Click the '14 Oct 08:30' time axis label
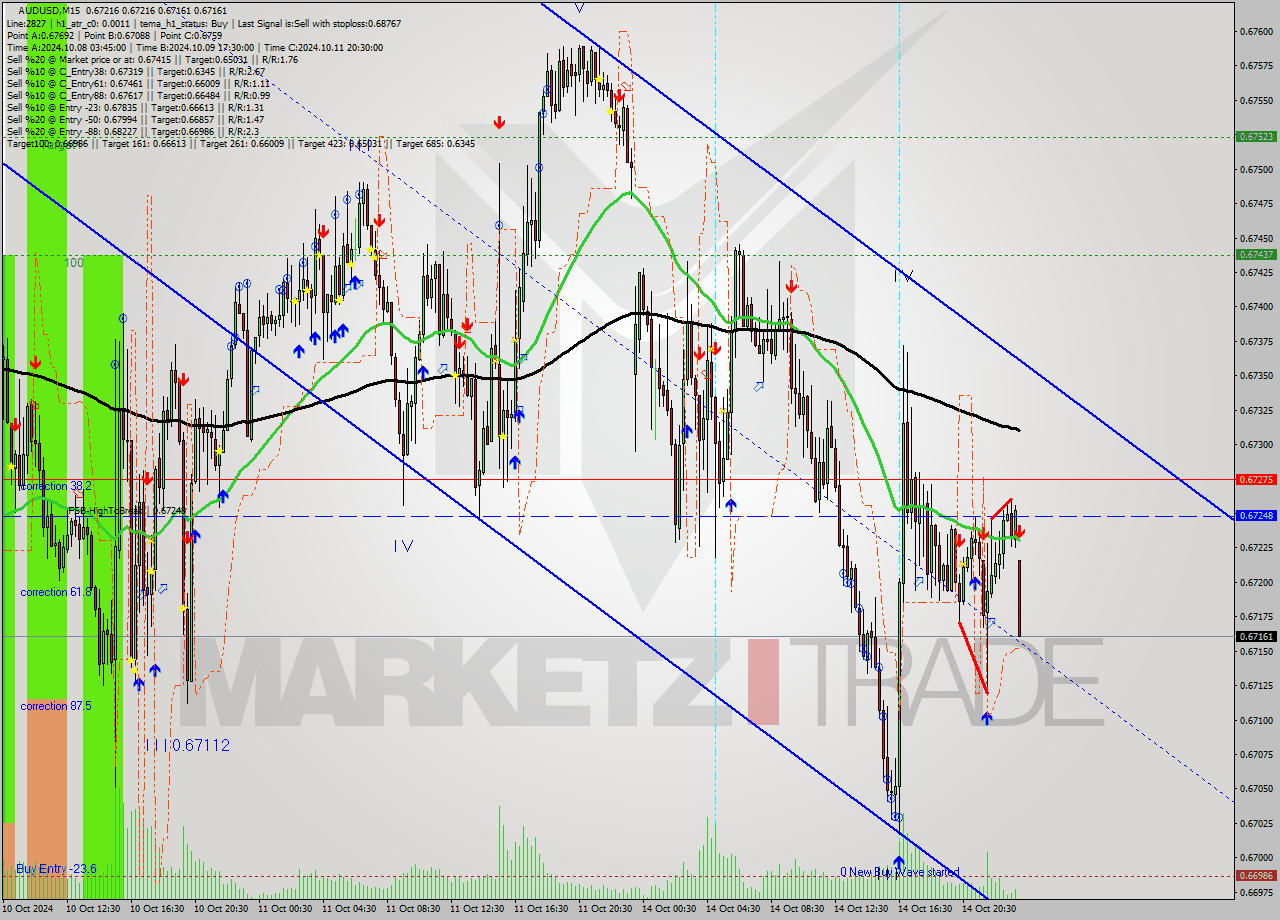This screenshot has width=1280, height=920. pos(797,909)
